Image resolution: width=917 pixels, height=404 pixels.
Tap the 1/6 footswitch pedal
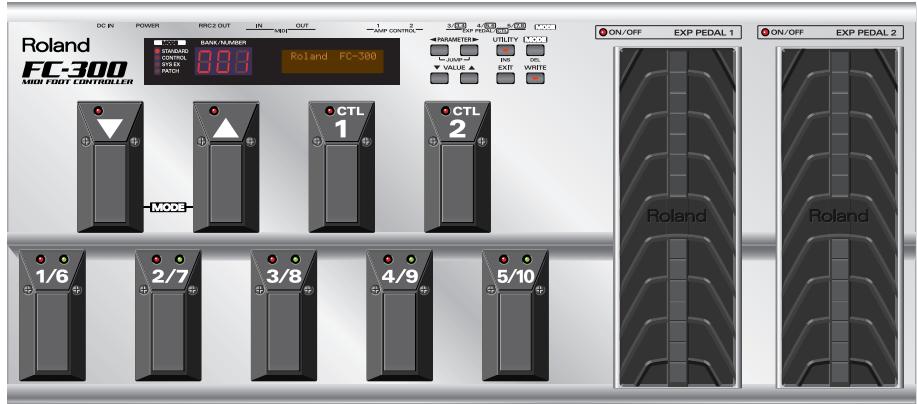(52, 315)
